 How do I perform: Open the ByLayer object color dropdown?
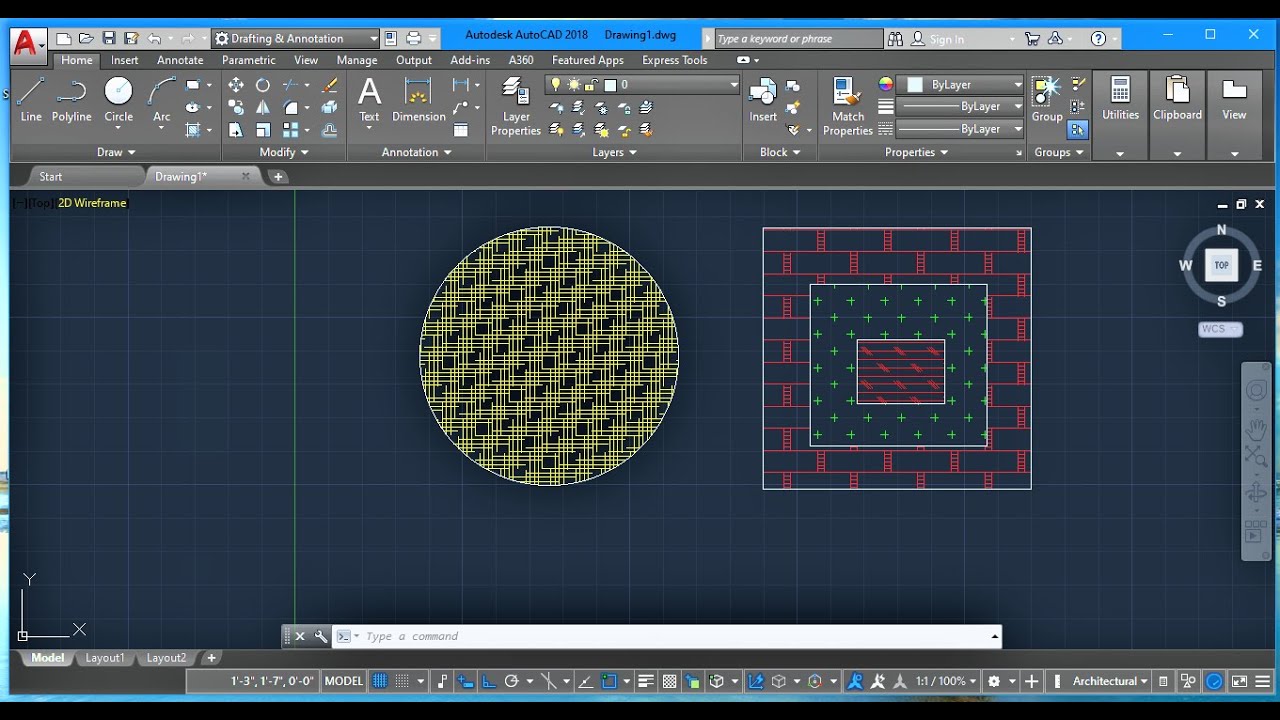[961, 85]
